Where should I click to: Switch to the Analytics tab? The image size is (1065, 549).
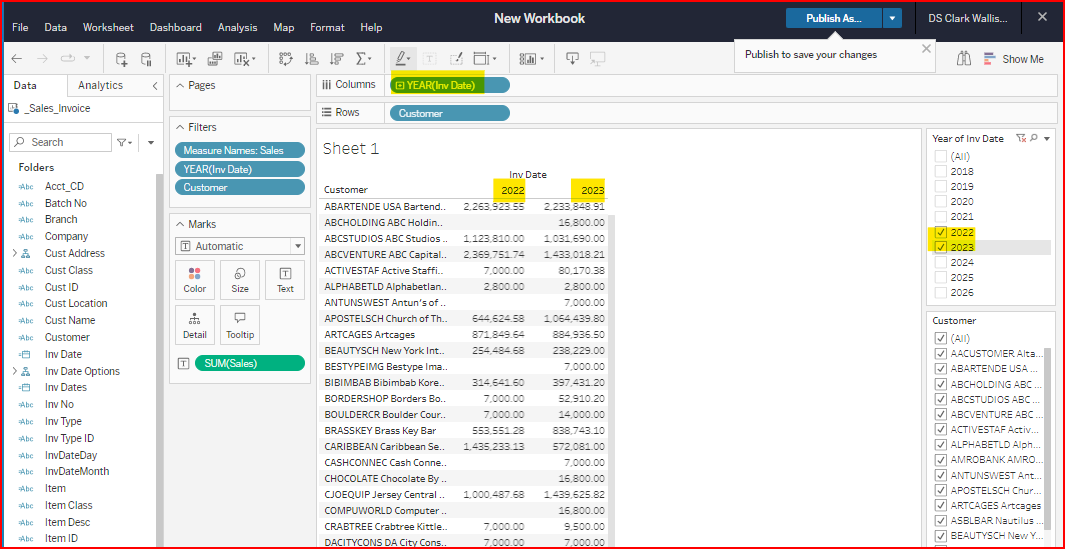coord(100,86)
